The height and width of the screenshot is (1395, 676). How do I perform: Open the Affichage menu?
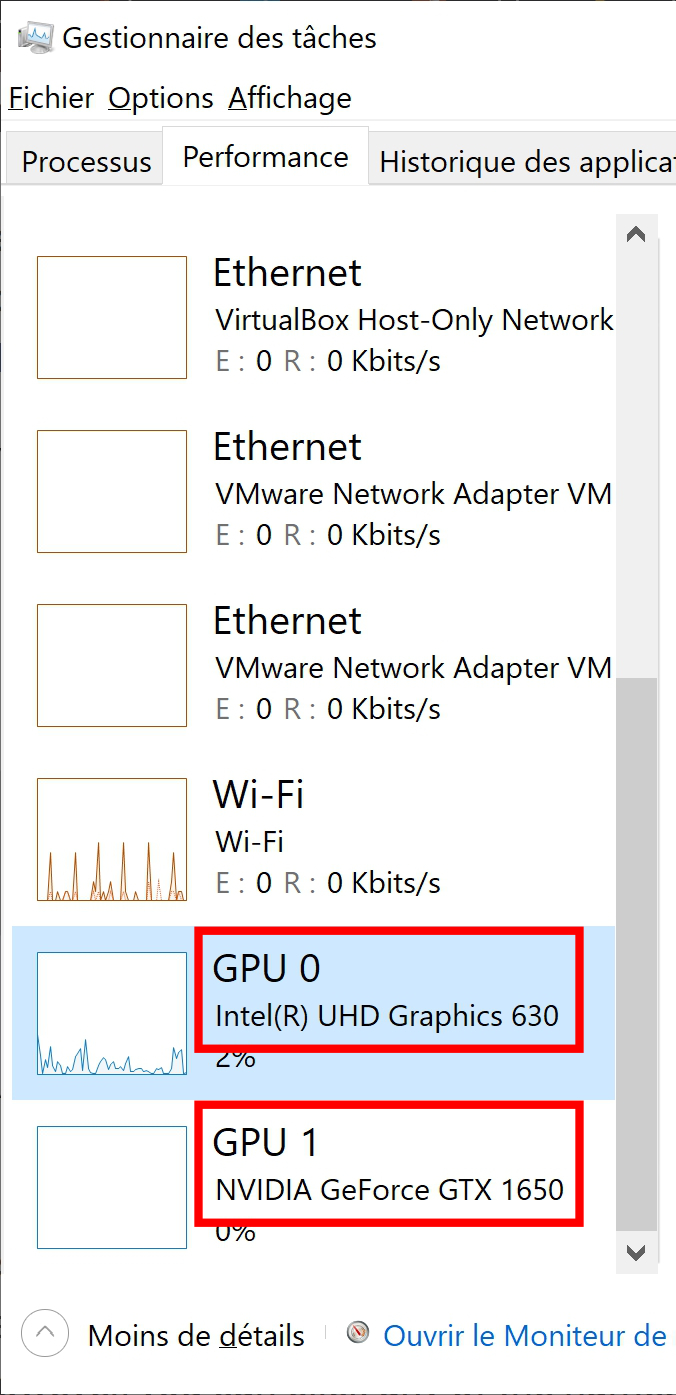(290, 98)
